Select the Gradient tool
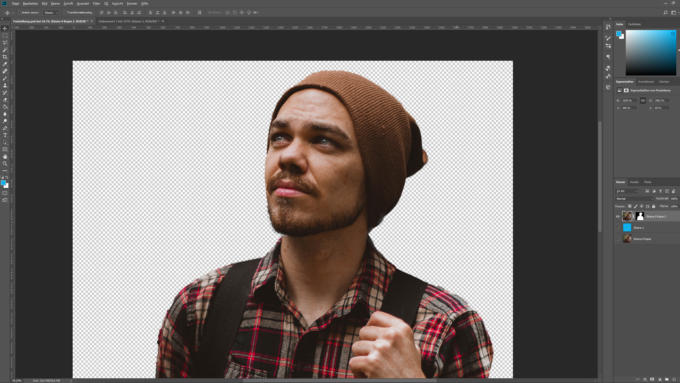The height and width of the screenshot is (383, 680). (5, 107)
